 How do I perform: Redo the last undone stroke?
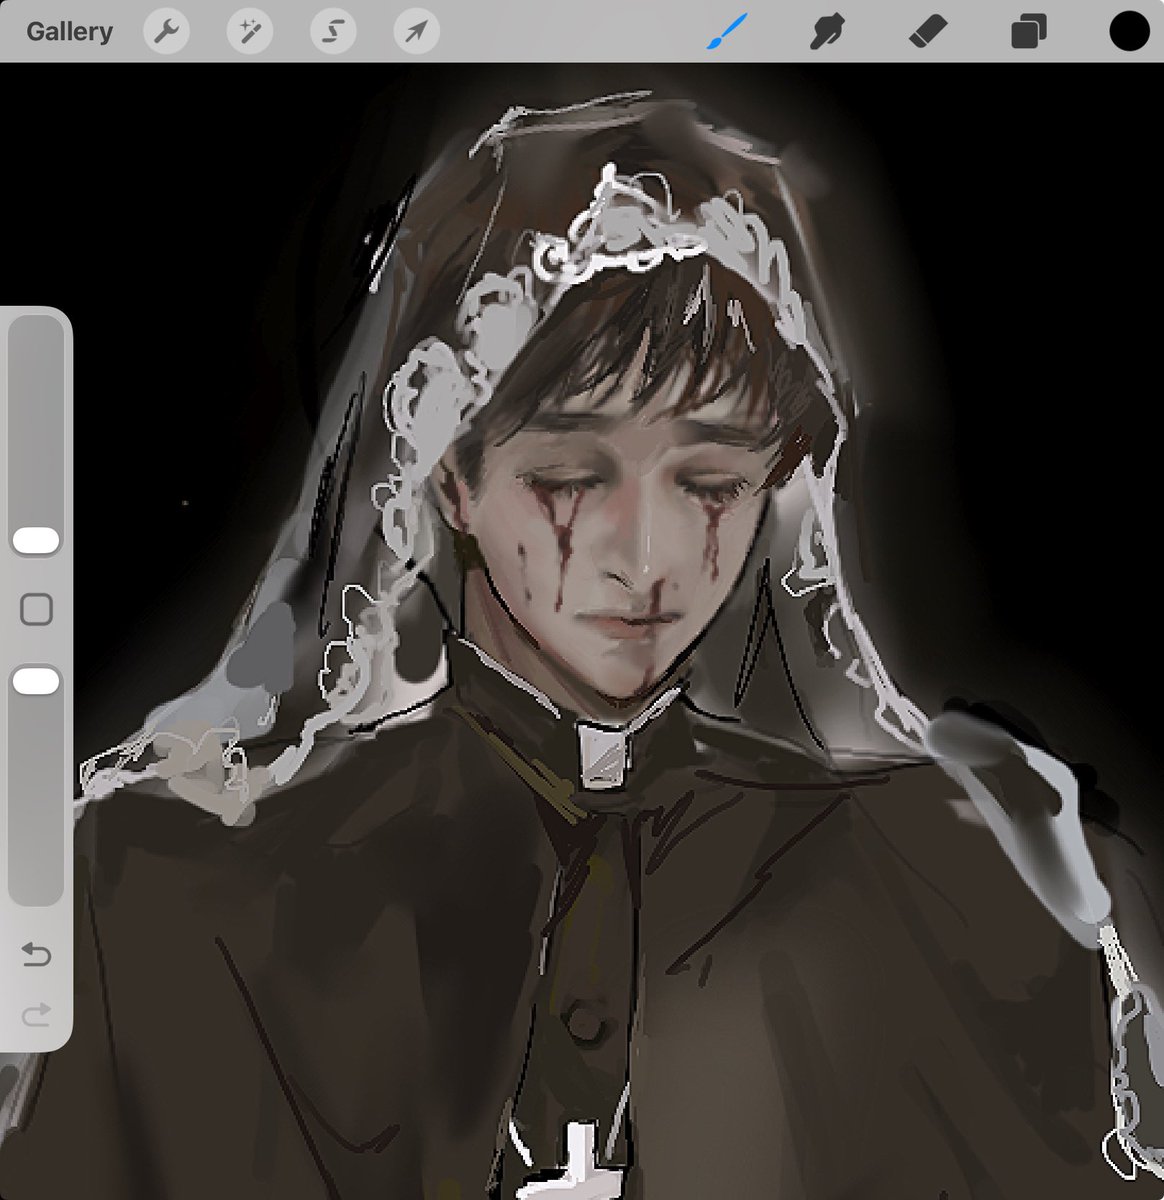click(36, 1017)
